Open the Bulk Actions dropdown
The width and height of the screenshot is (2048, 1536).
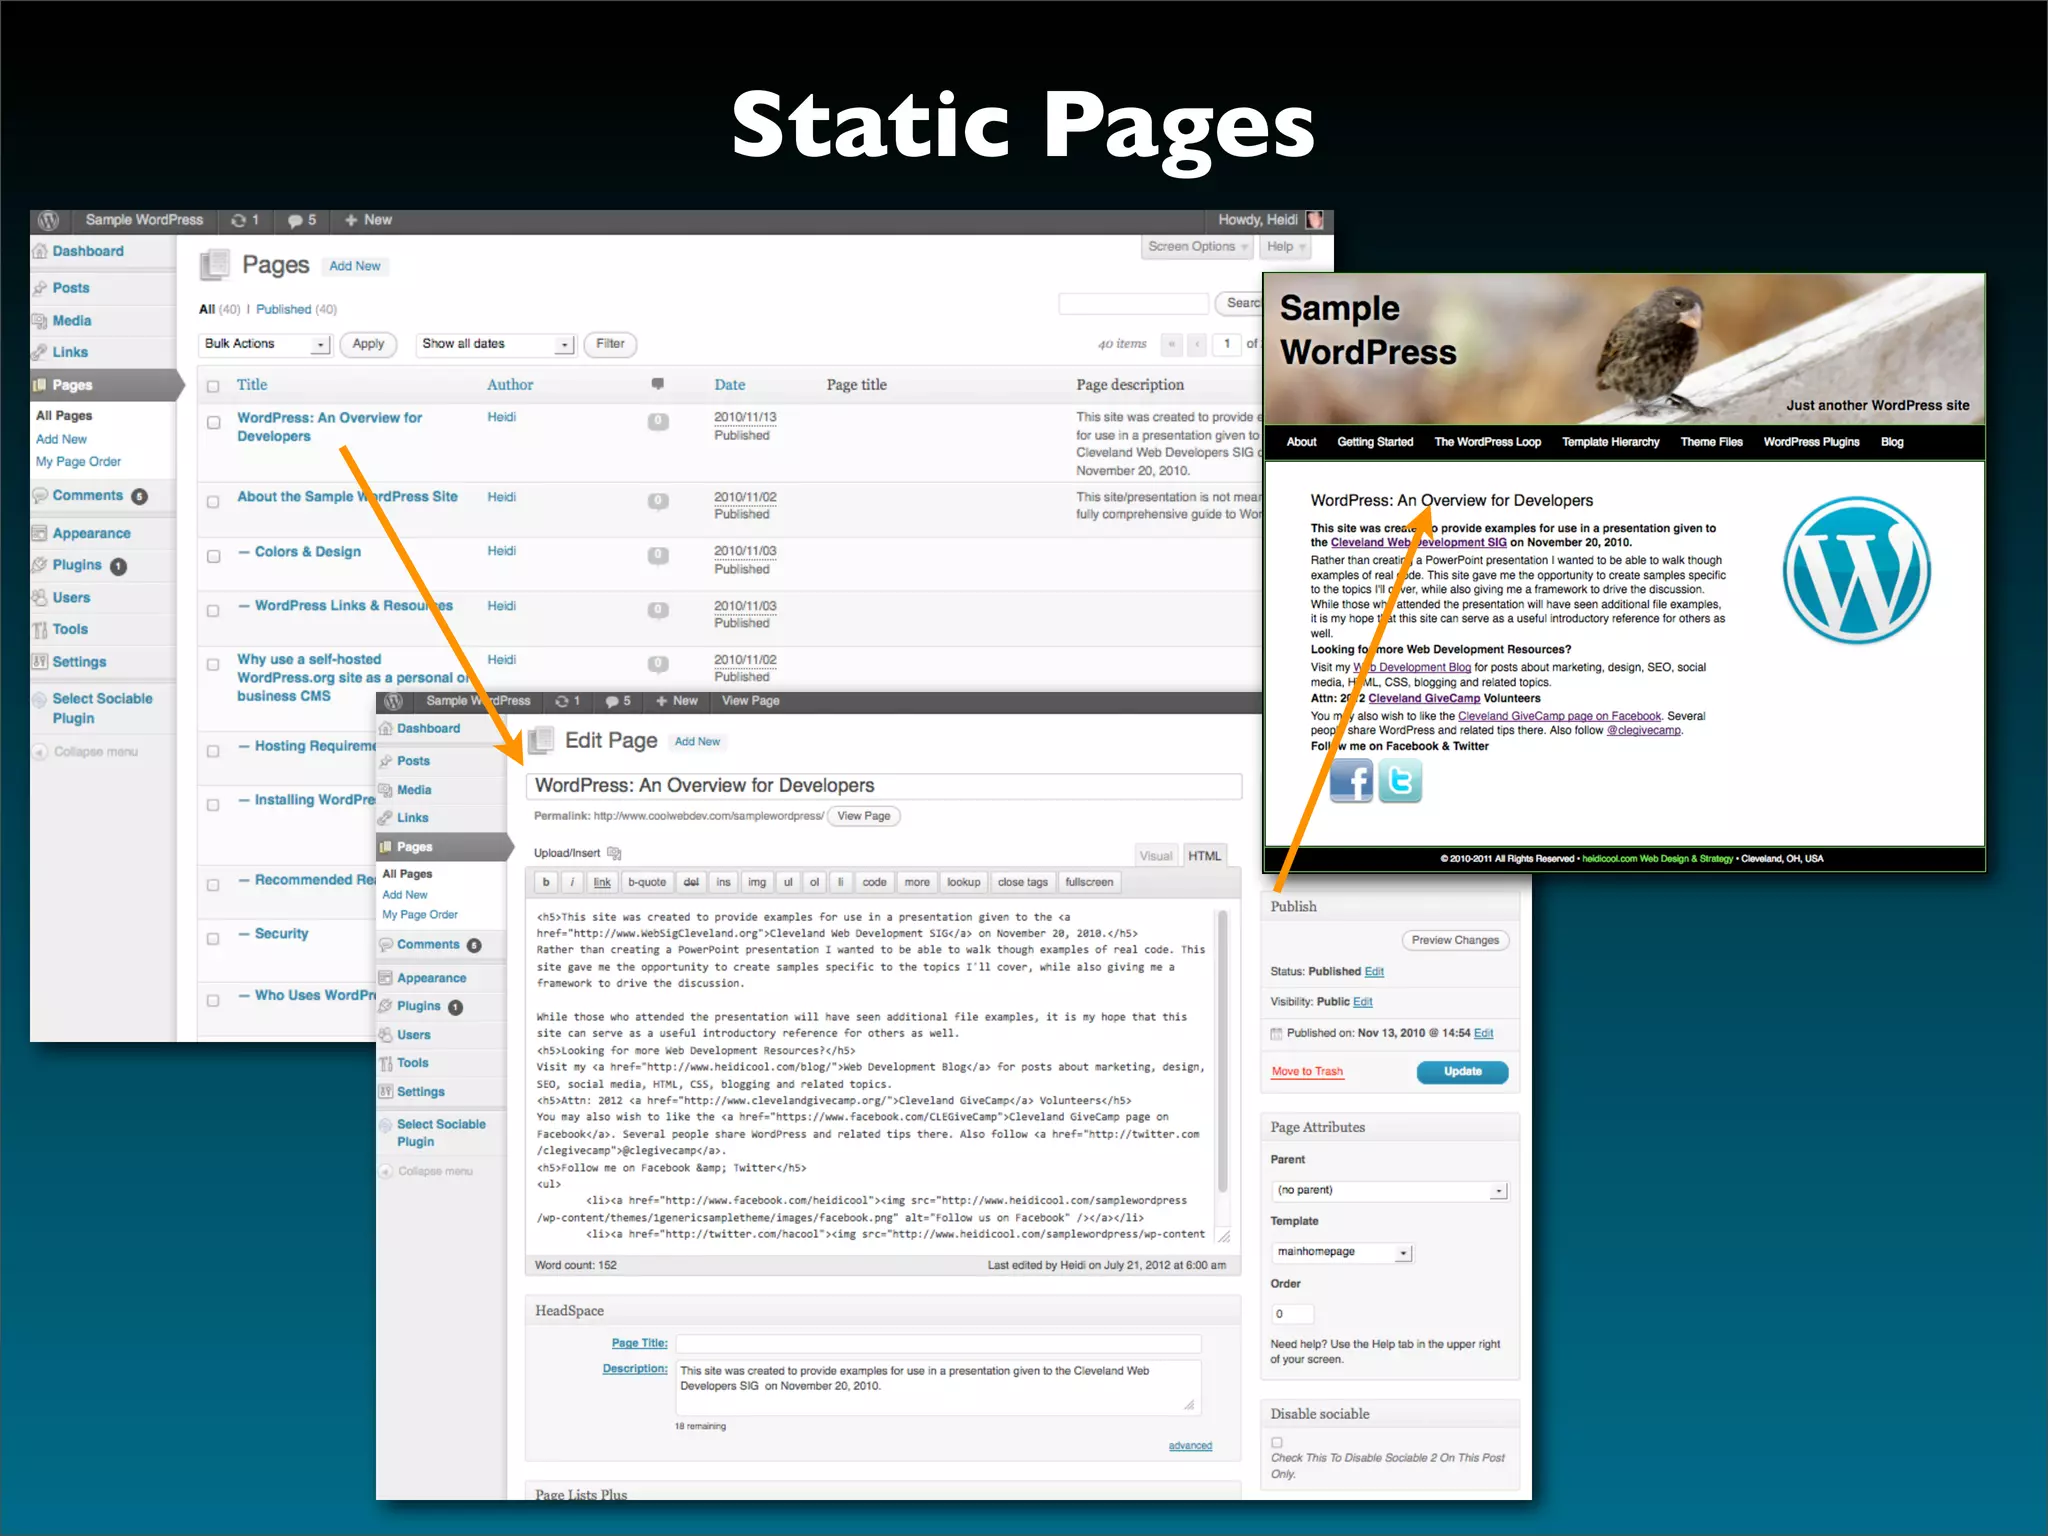[x=265, y=344]
